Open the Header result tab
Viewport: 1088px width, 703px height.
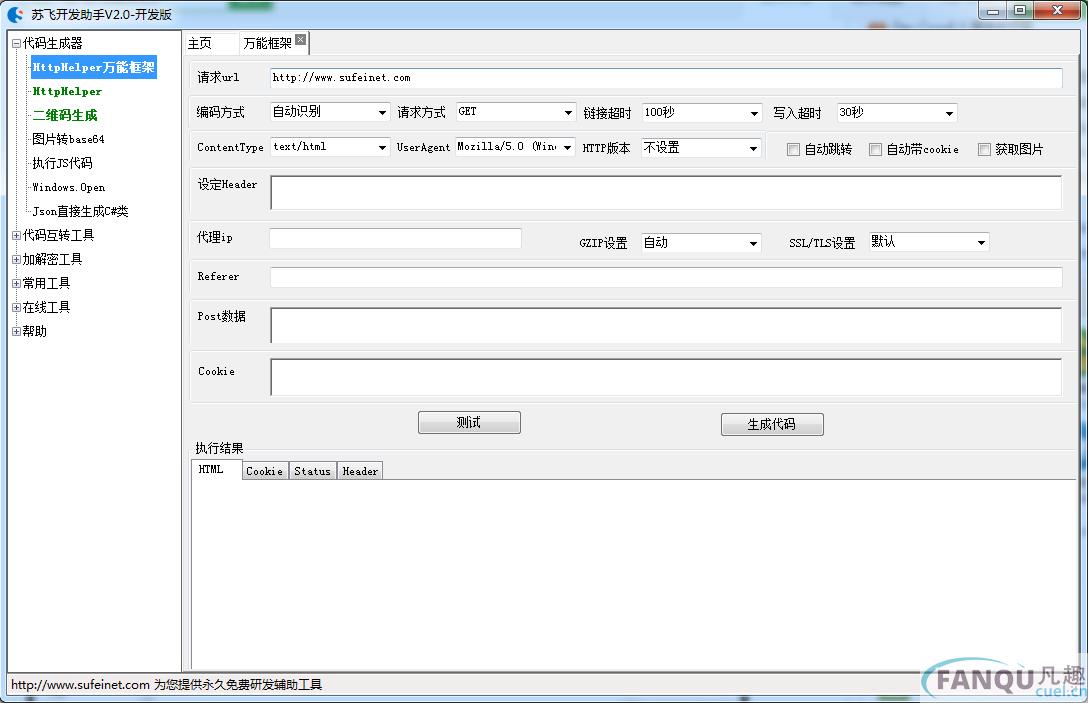pyautogui.click(x=360, y=471)
